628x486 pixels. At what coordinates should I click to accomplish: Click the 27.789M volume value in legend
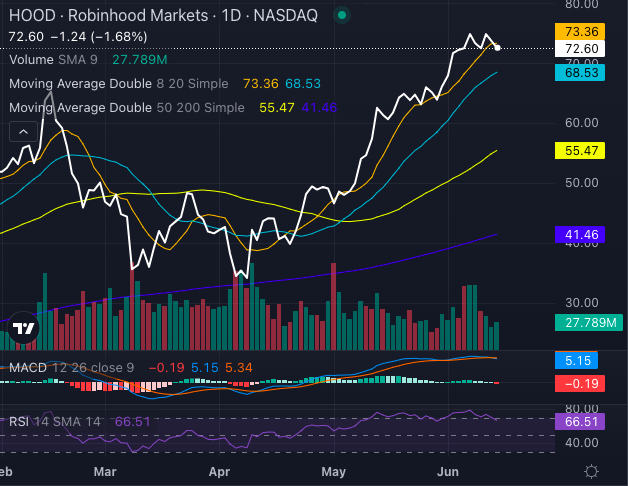(140, 60)
